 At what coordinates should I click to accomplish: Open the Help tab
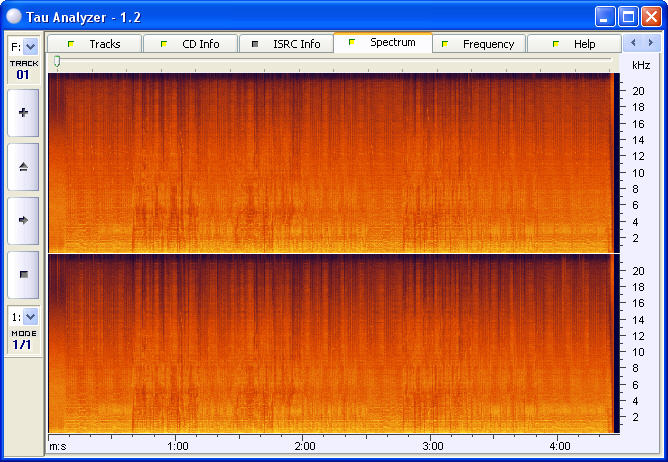(x=574, y=44)
